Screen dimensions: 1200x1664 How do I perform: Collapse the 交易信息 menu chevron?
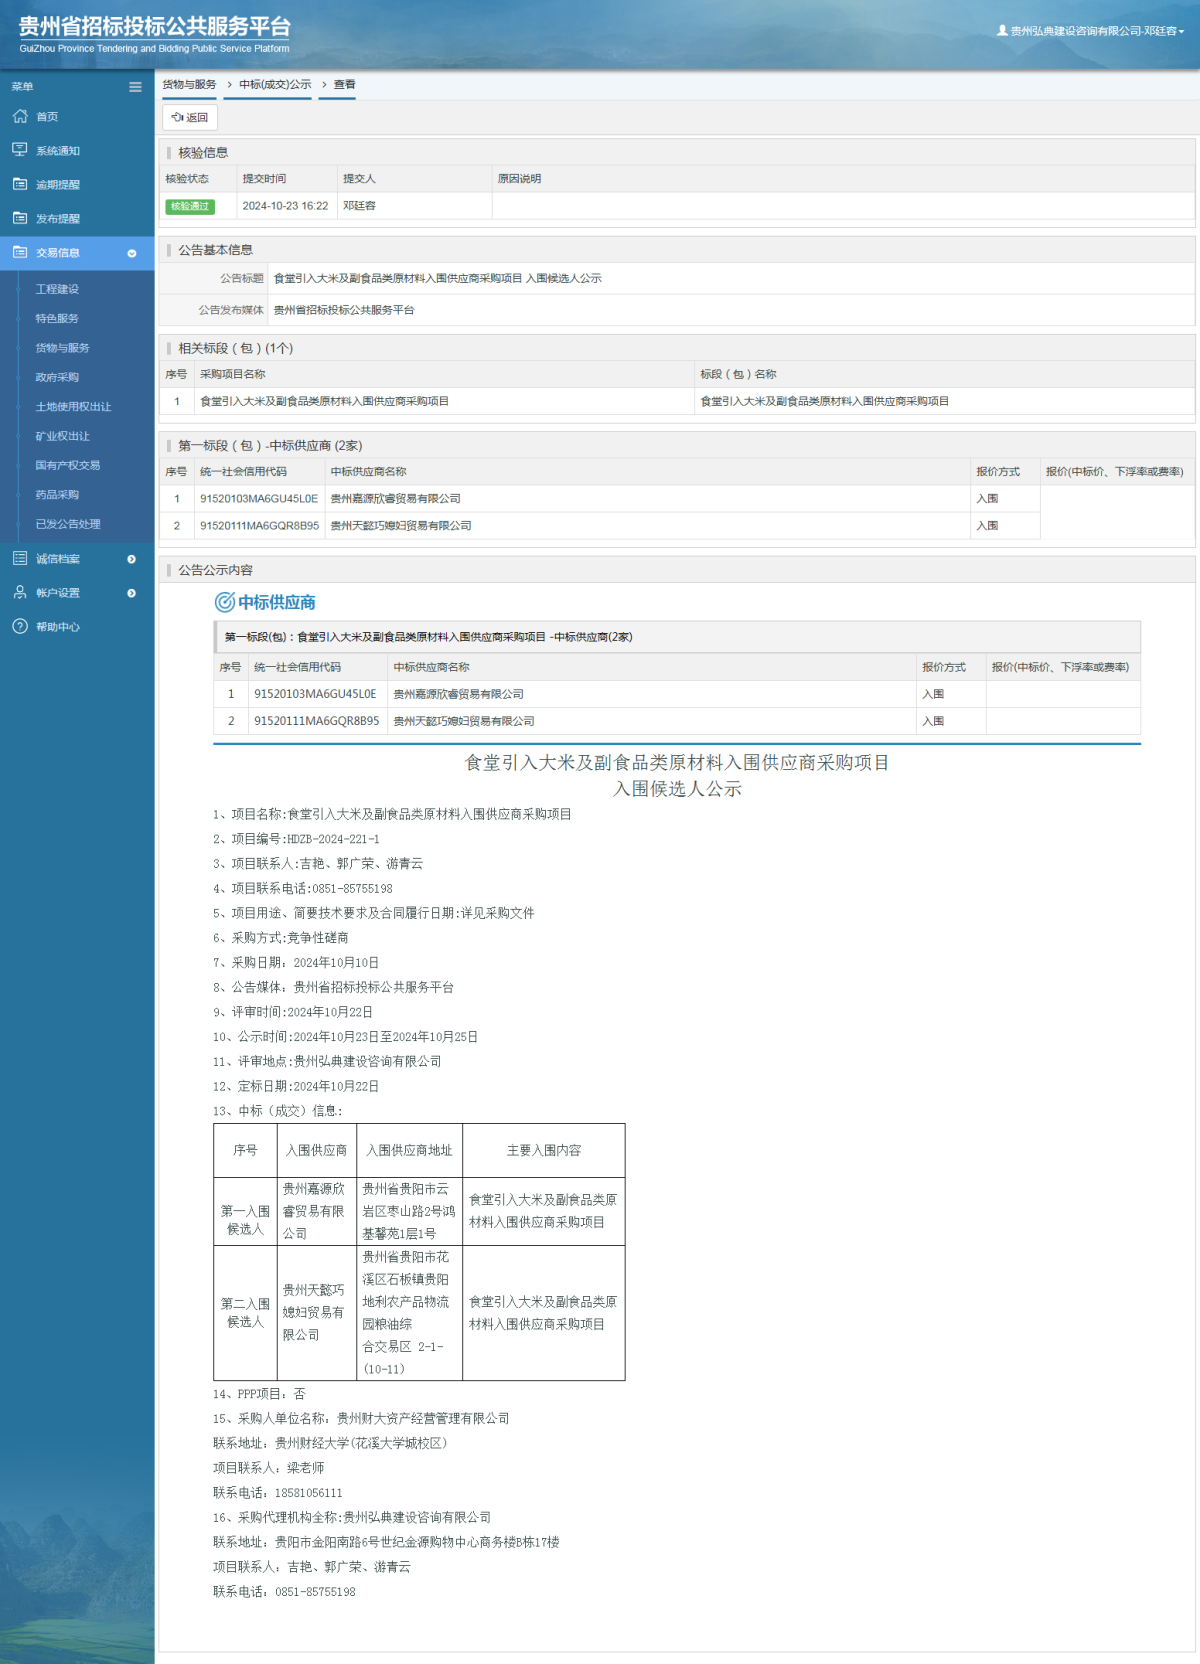coord(132,253)
